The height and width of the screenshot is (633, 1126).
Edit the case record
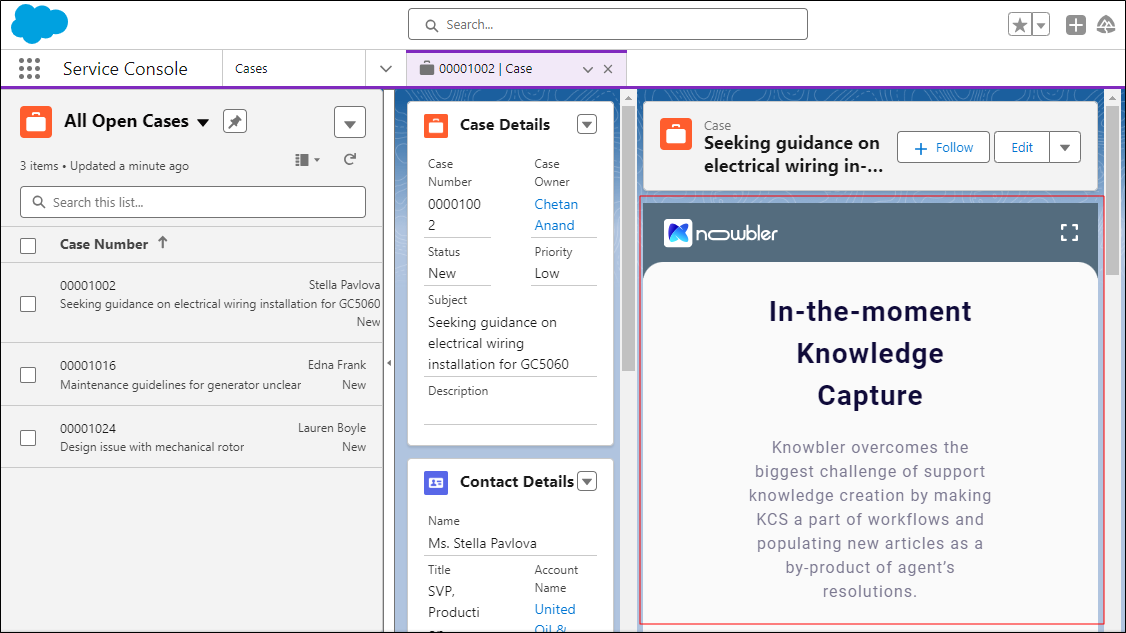pos(1022,147)
